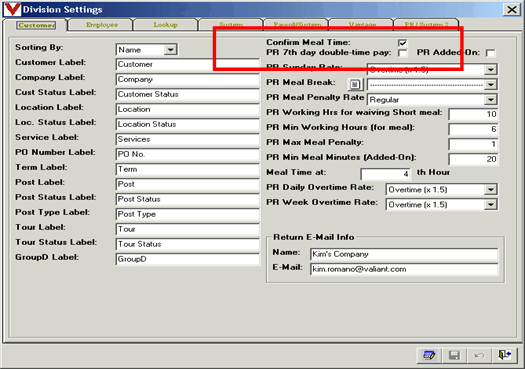This screenshot has width=525, height=369.
Task: Select the Vantage tab
Action: (362, 25)
